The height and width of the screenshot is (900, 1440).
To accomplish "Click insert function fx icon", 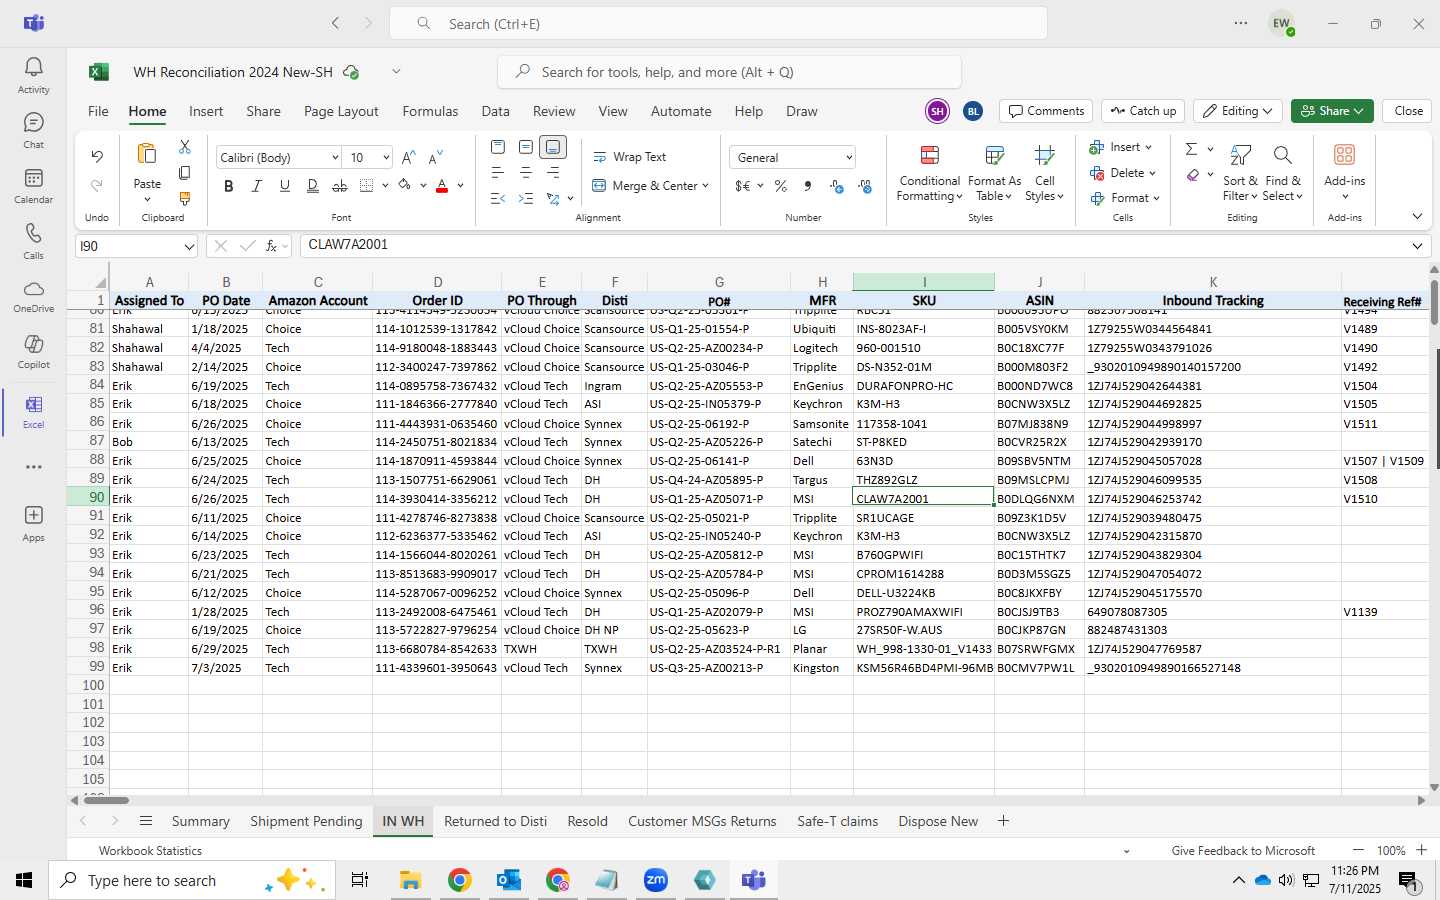I will (x=271, y=246).
